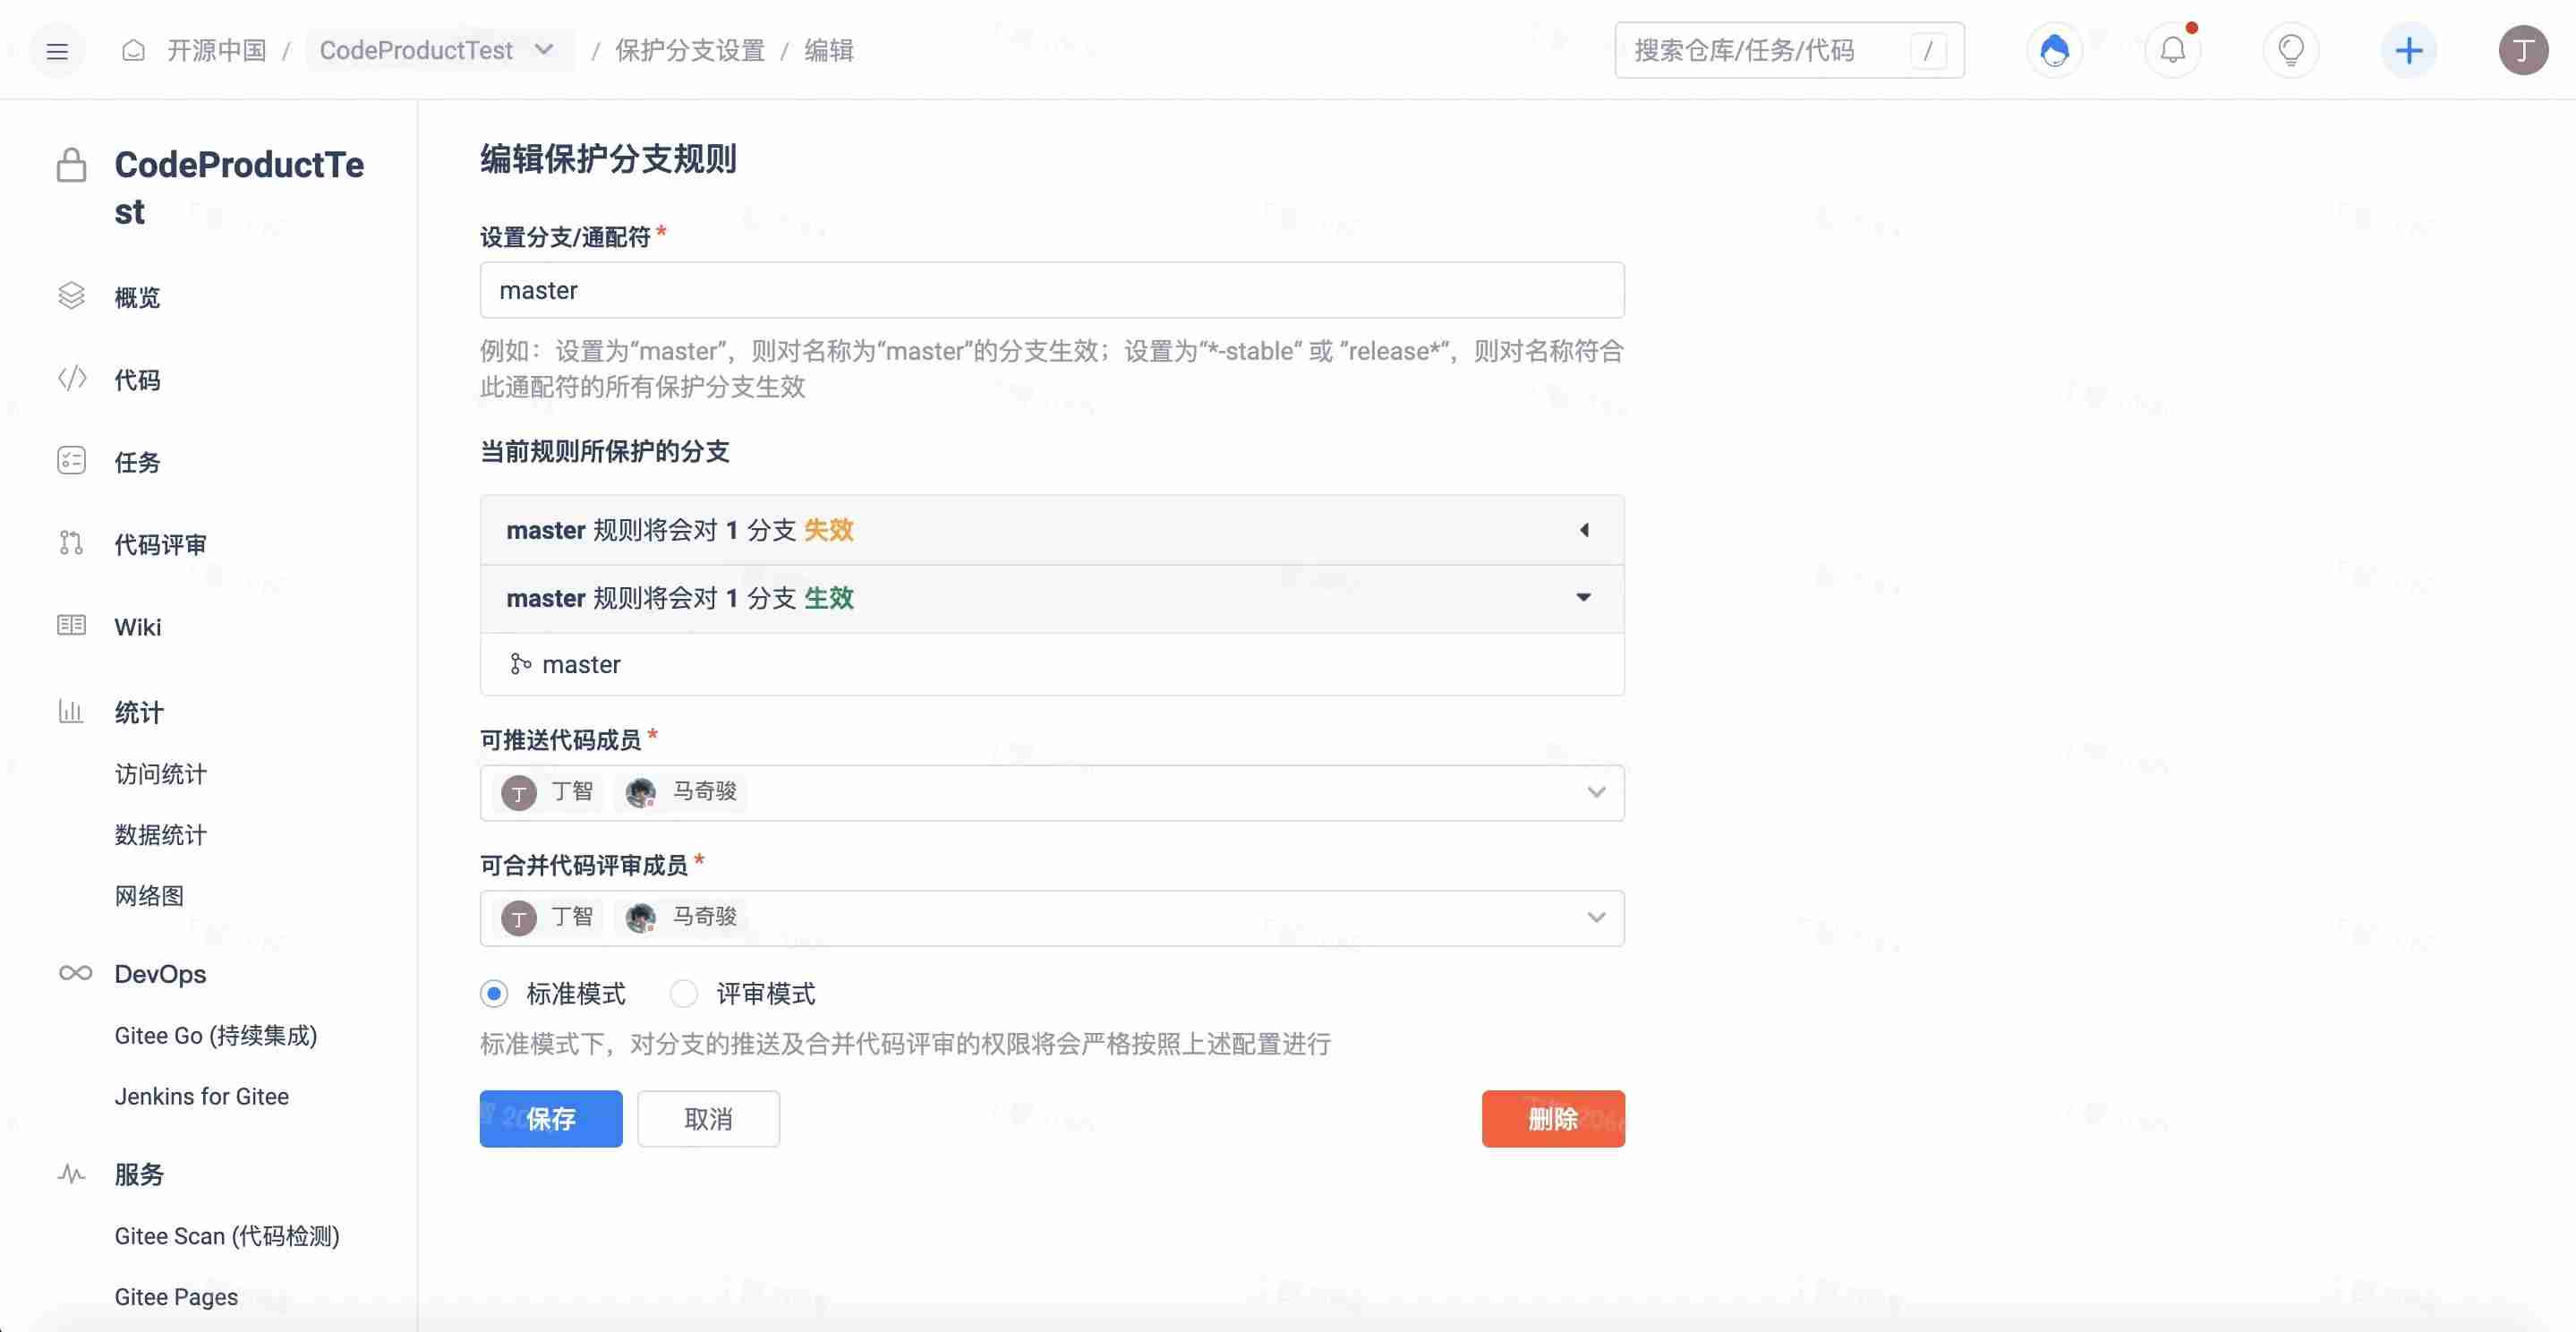This screenshot has width=2576, height=1332.
Task: Click the 代码评审 pull request icon
Action: (71, 543)
